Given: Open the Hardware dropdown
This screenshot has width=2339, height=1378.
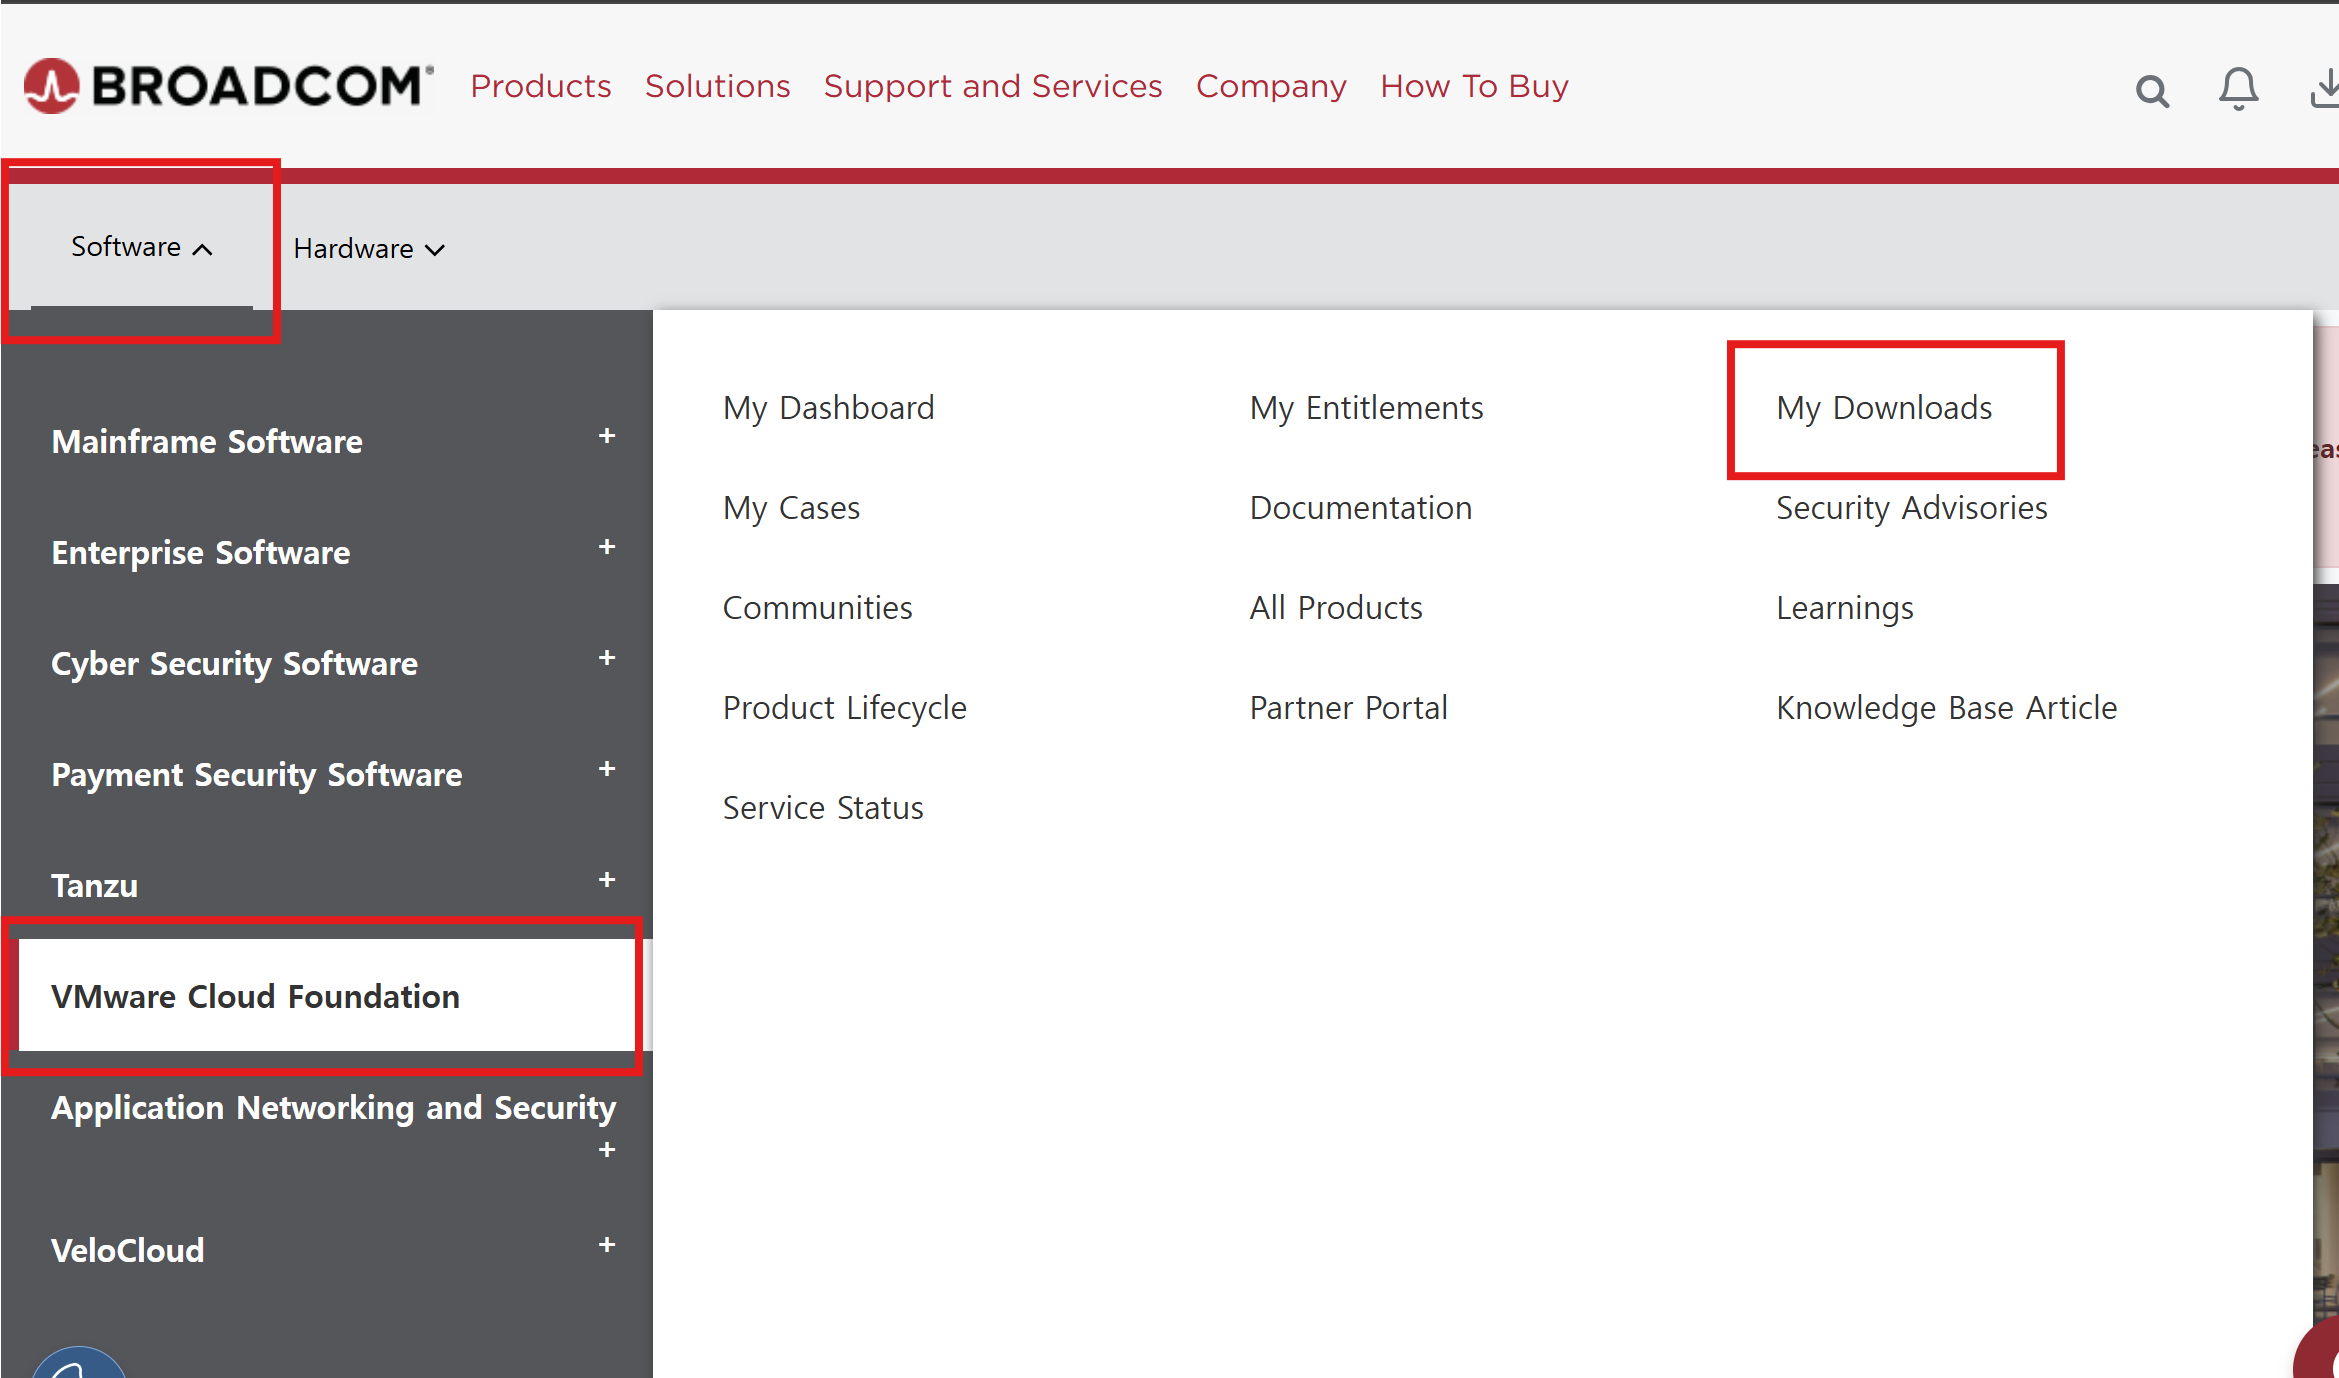Looking at the screenshot, I should [x=368, y=249].
